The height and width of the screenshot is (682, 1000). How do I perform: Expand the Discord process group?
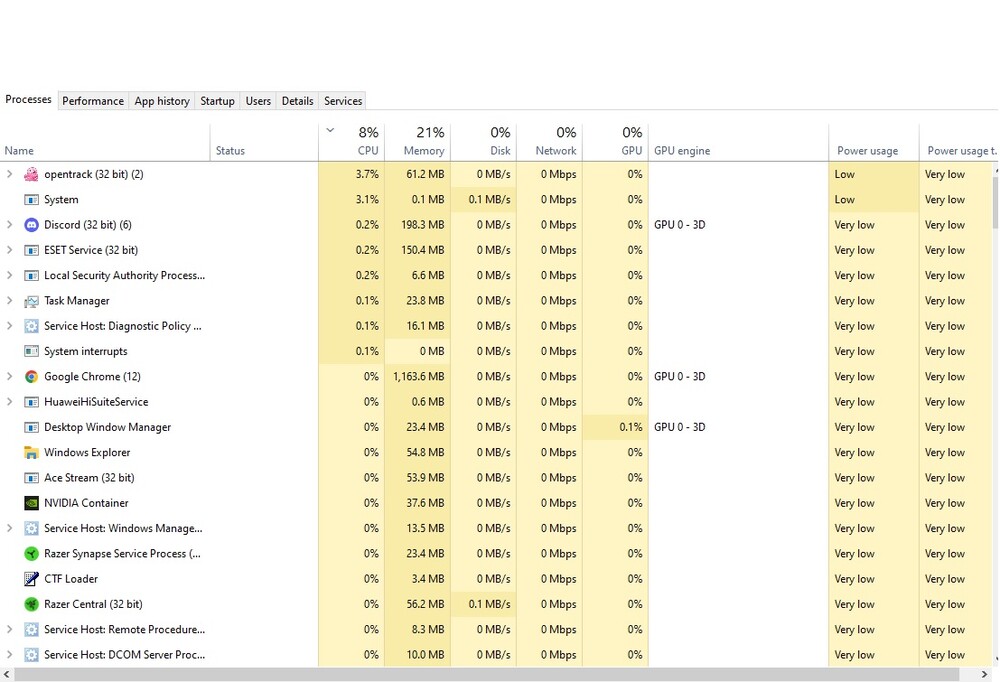coord(9,224)
